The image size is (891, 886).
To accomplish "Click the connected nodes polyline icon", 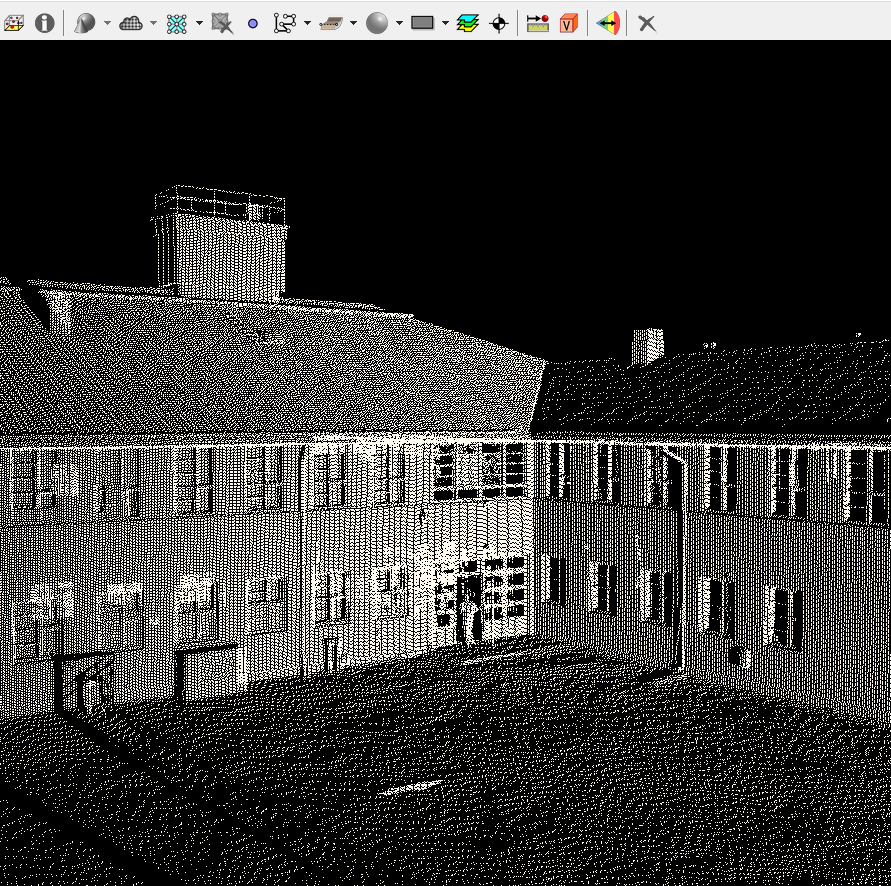I will pyautogui.click(x=284, y=23).
